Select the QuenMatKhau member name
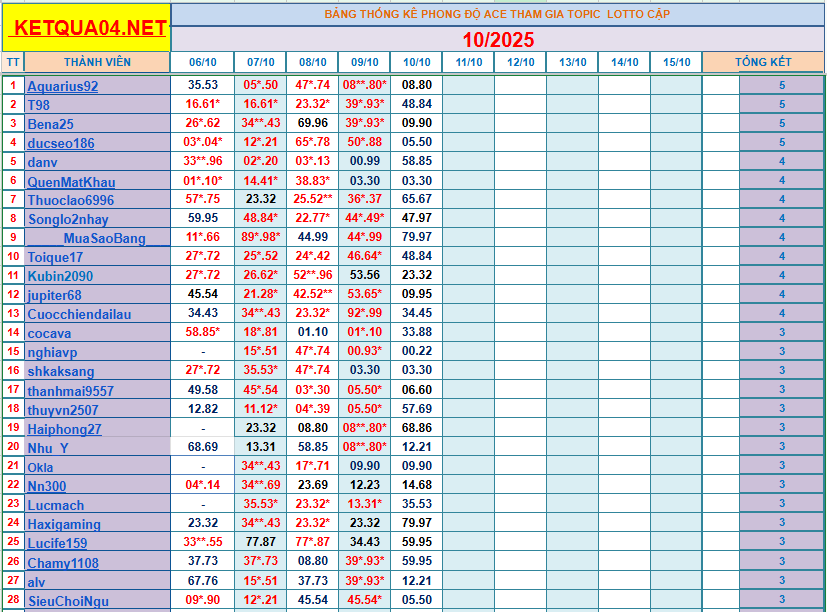Image resolution: width=827 pixels, height=612 pixels. (71, 182)
